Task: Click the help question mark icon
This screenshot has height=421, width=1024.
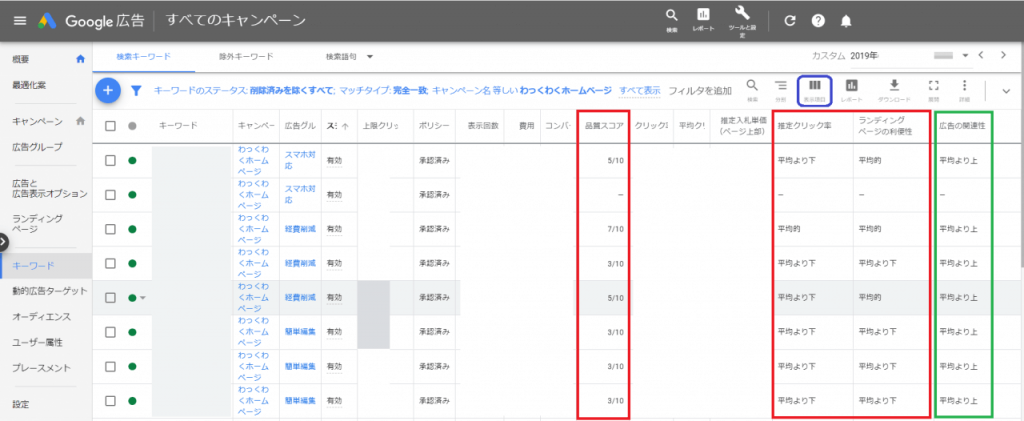Action: pyautogui.click(x=818, y=21)
